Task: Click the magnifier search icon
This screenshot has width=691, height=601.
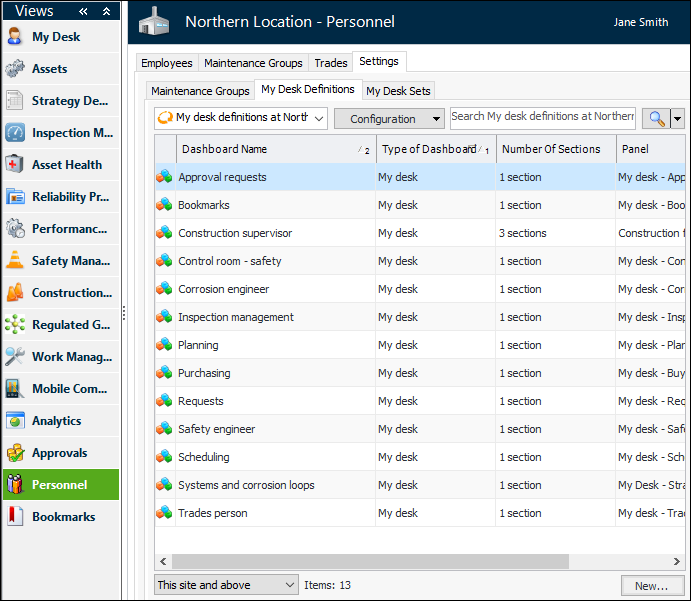Action: tap(655, 118)
